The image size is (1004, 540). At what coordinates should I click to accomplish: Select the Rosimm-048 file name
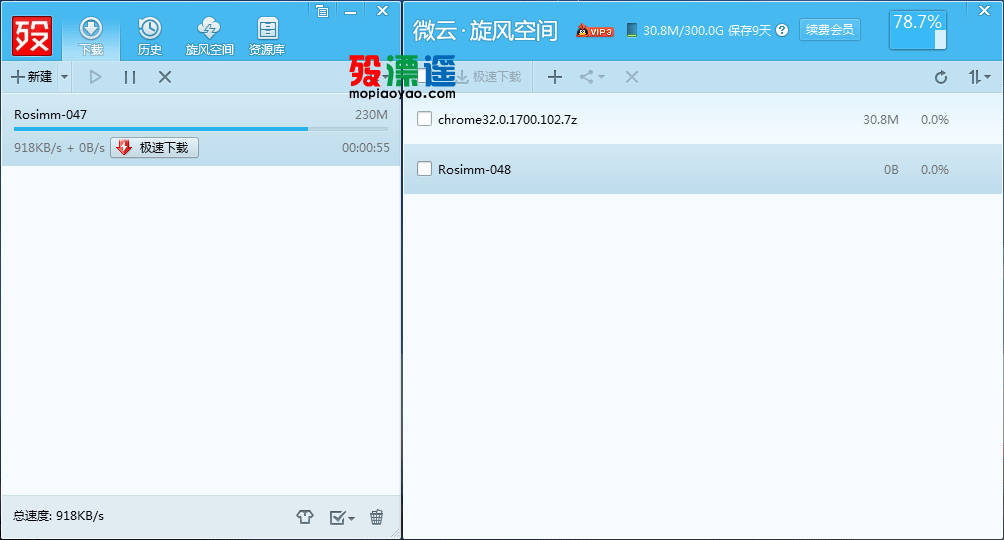click(474, 170)
